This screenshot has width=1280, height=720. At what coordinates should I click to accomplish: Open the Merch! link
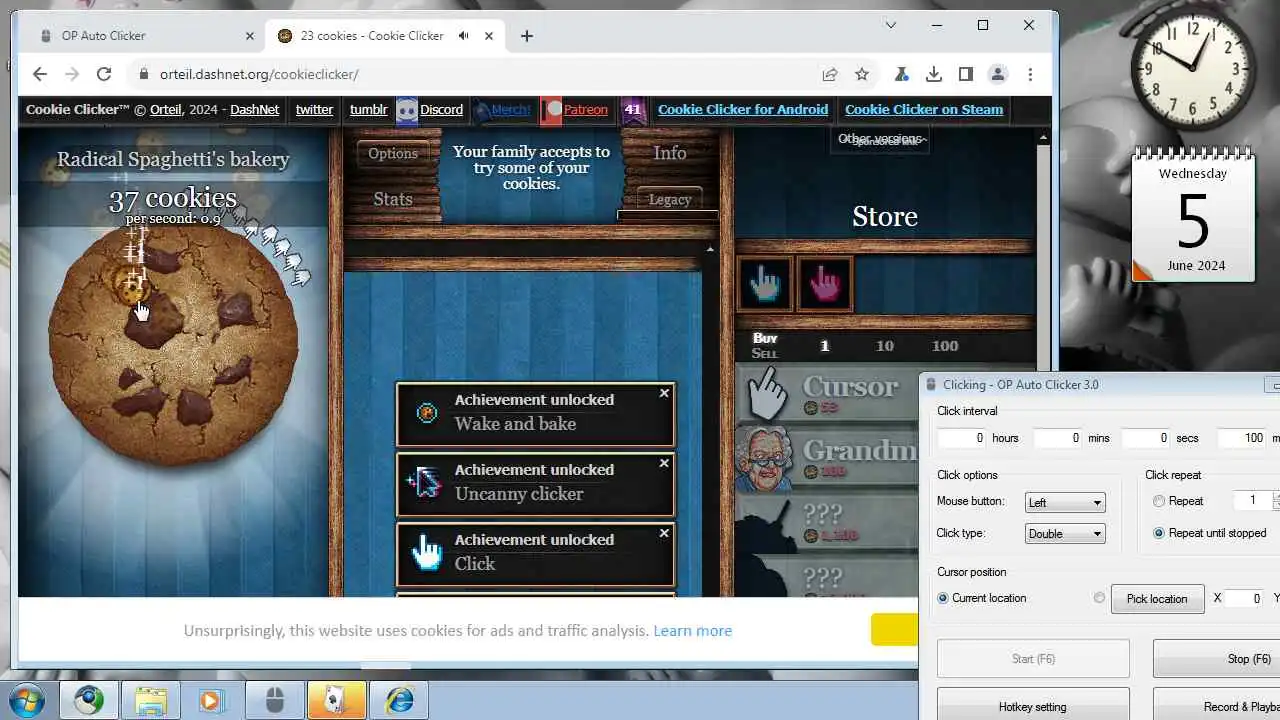(x=511, y=110)
